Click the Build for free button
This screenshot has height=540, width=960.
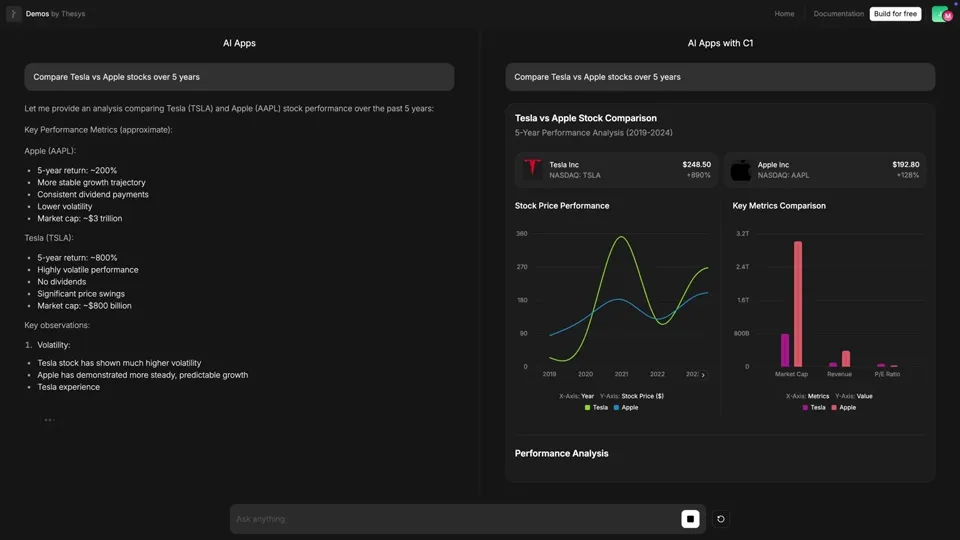pyautogui.click(x=895, y=13)
